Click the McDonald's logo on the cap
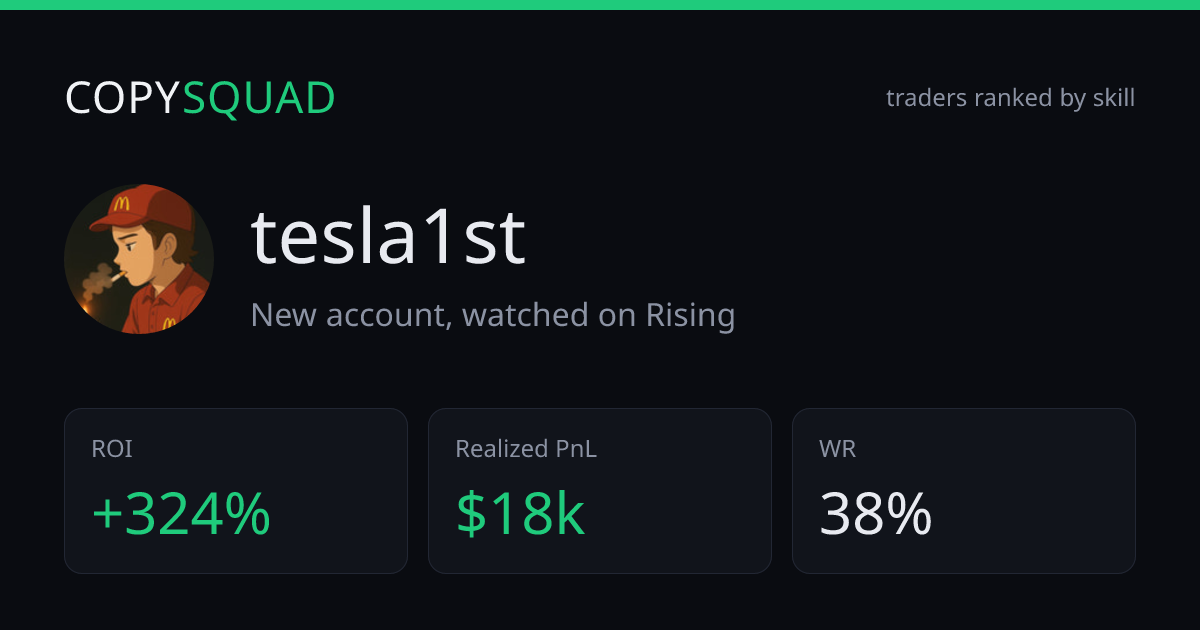The height and width of the screenshot is (630, 1200). pos(123,204)
